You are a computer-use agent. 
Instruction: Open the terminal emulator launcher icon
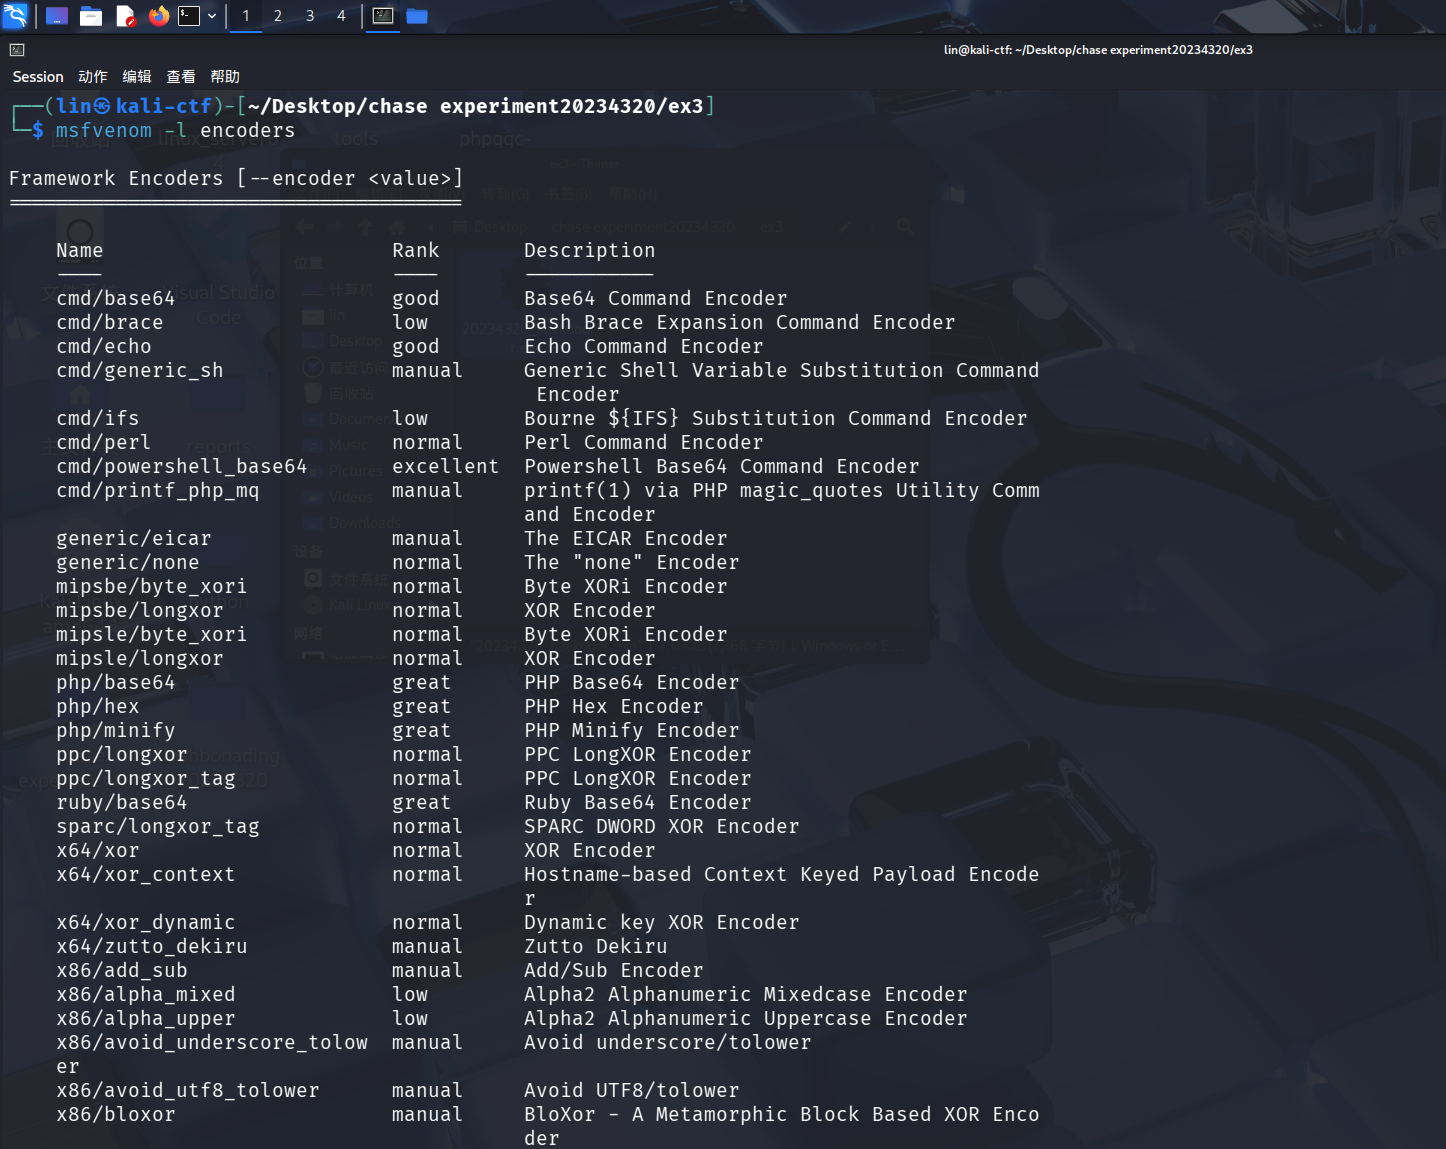(x=189, y=16)
